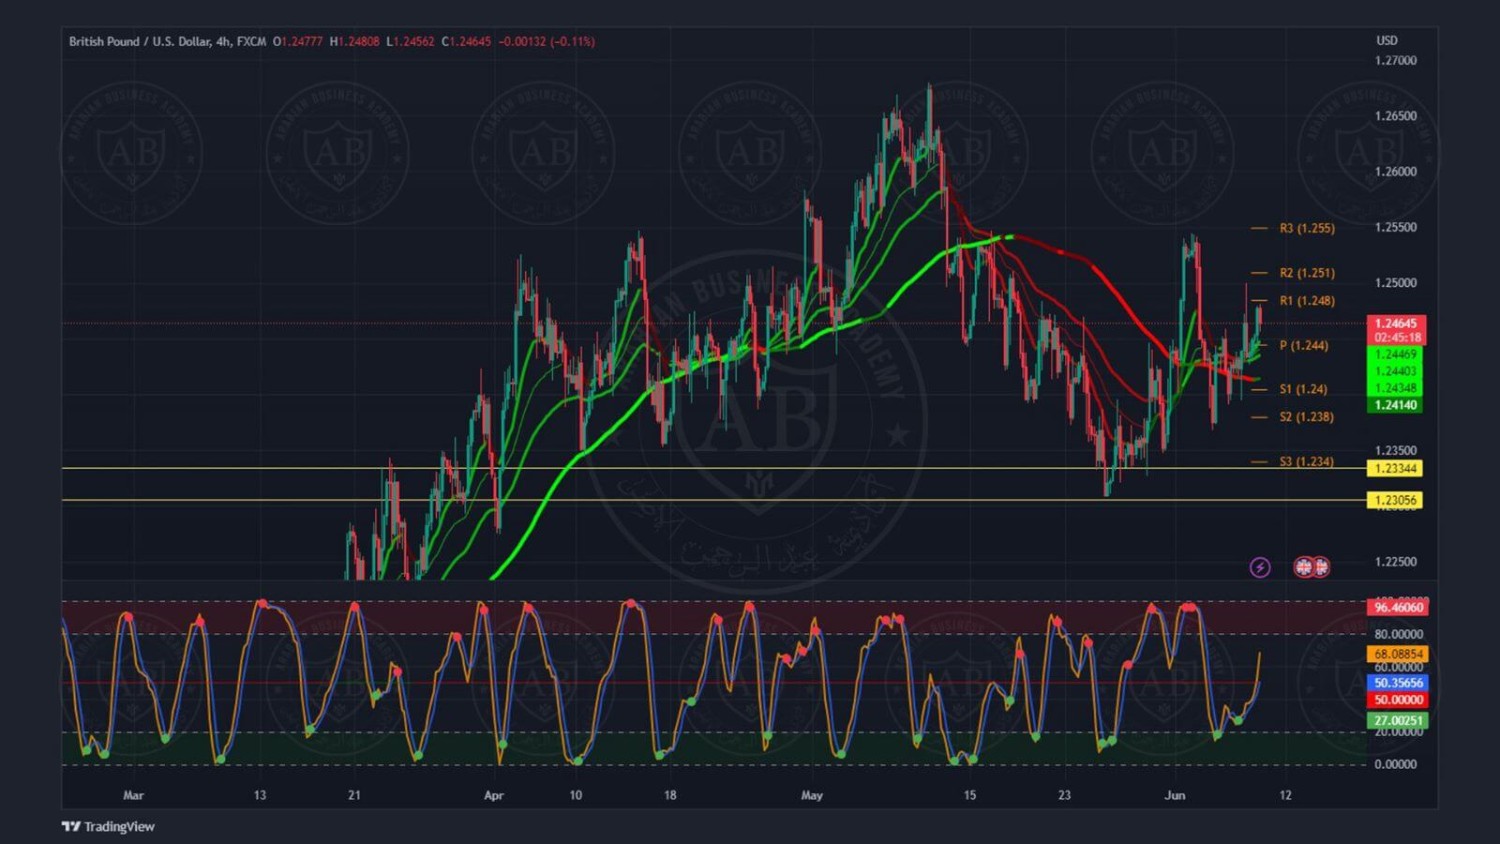Image resolution: width=1500 pixels, height=844 pixels.
Task: Click the 23 date label on time axis
Action: click(1064, 796)
